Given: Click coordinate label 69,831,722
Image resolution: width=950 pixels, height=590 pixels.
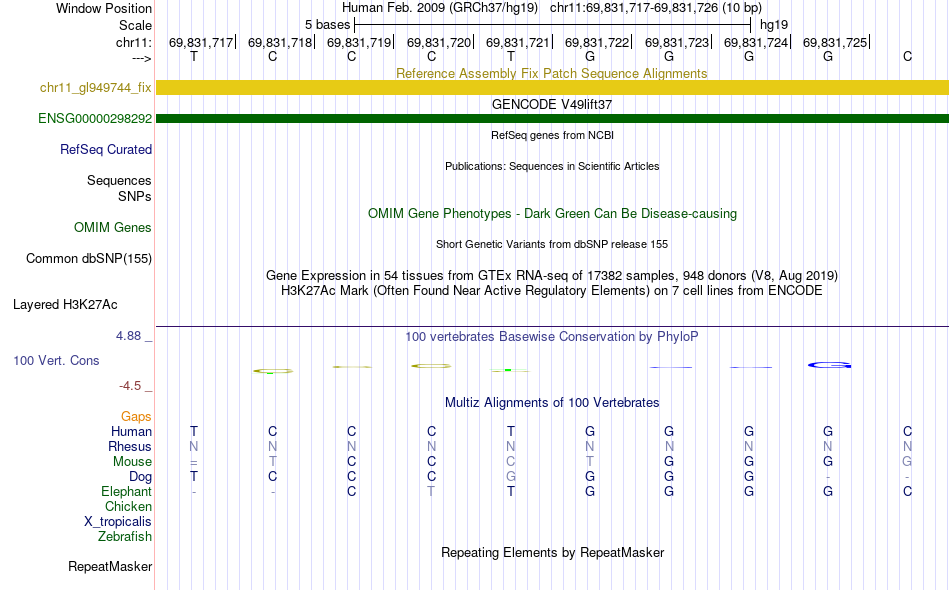Looking at the screenshot, I should 597,42.
